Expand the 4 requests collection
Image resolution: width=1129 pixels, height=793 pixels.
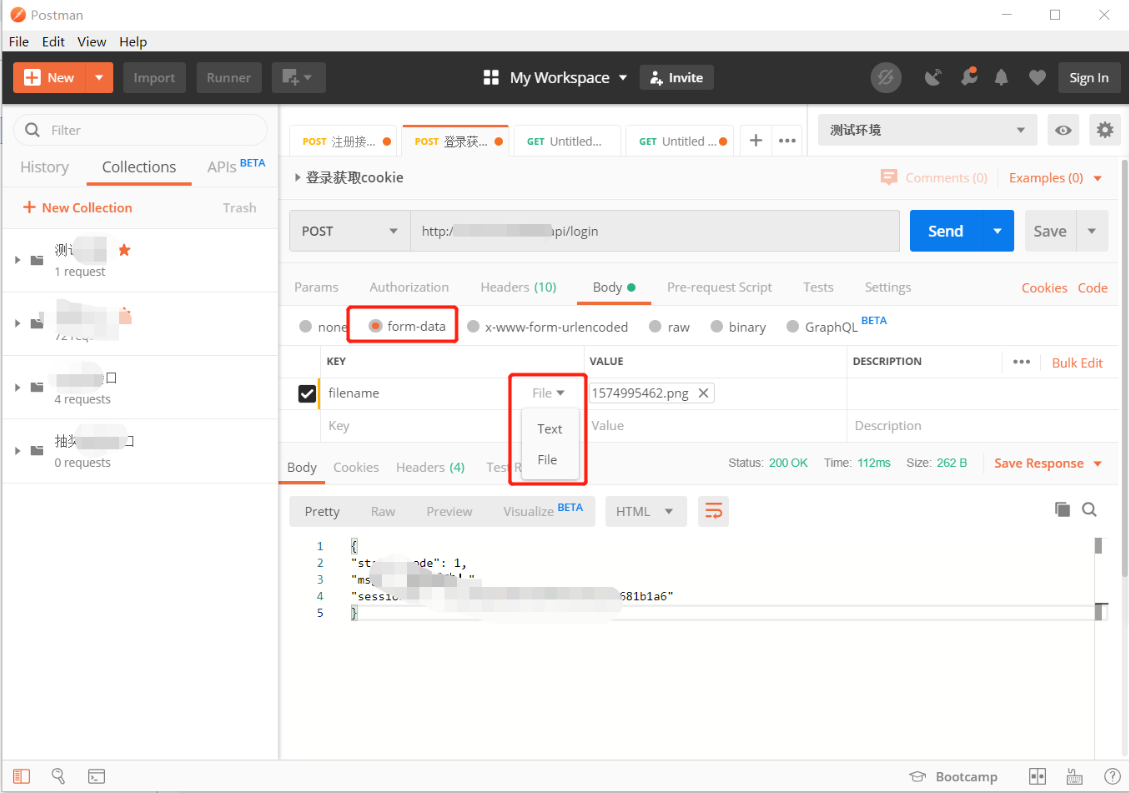pyautogui.click(x=17, y=387)
